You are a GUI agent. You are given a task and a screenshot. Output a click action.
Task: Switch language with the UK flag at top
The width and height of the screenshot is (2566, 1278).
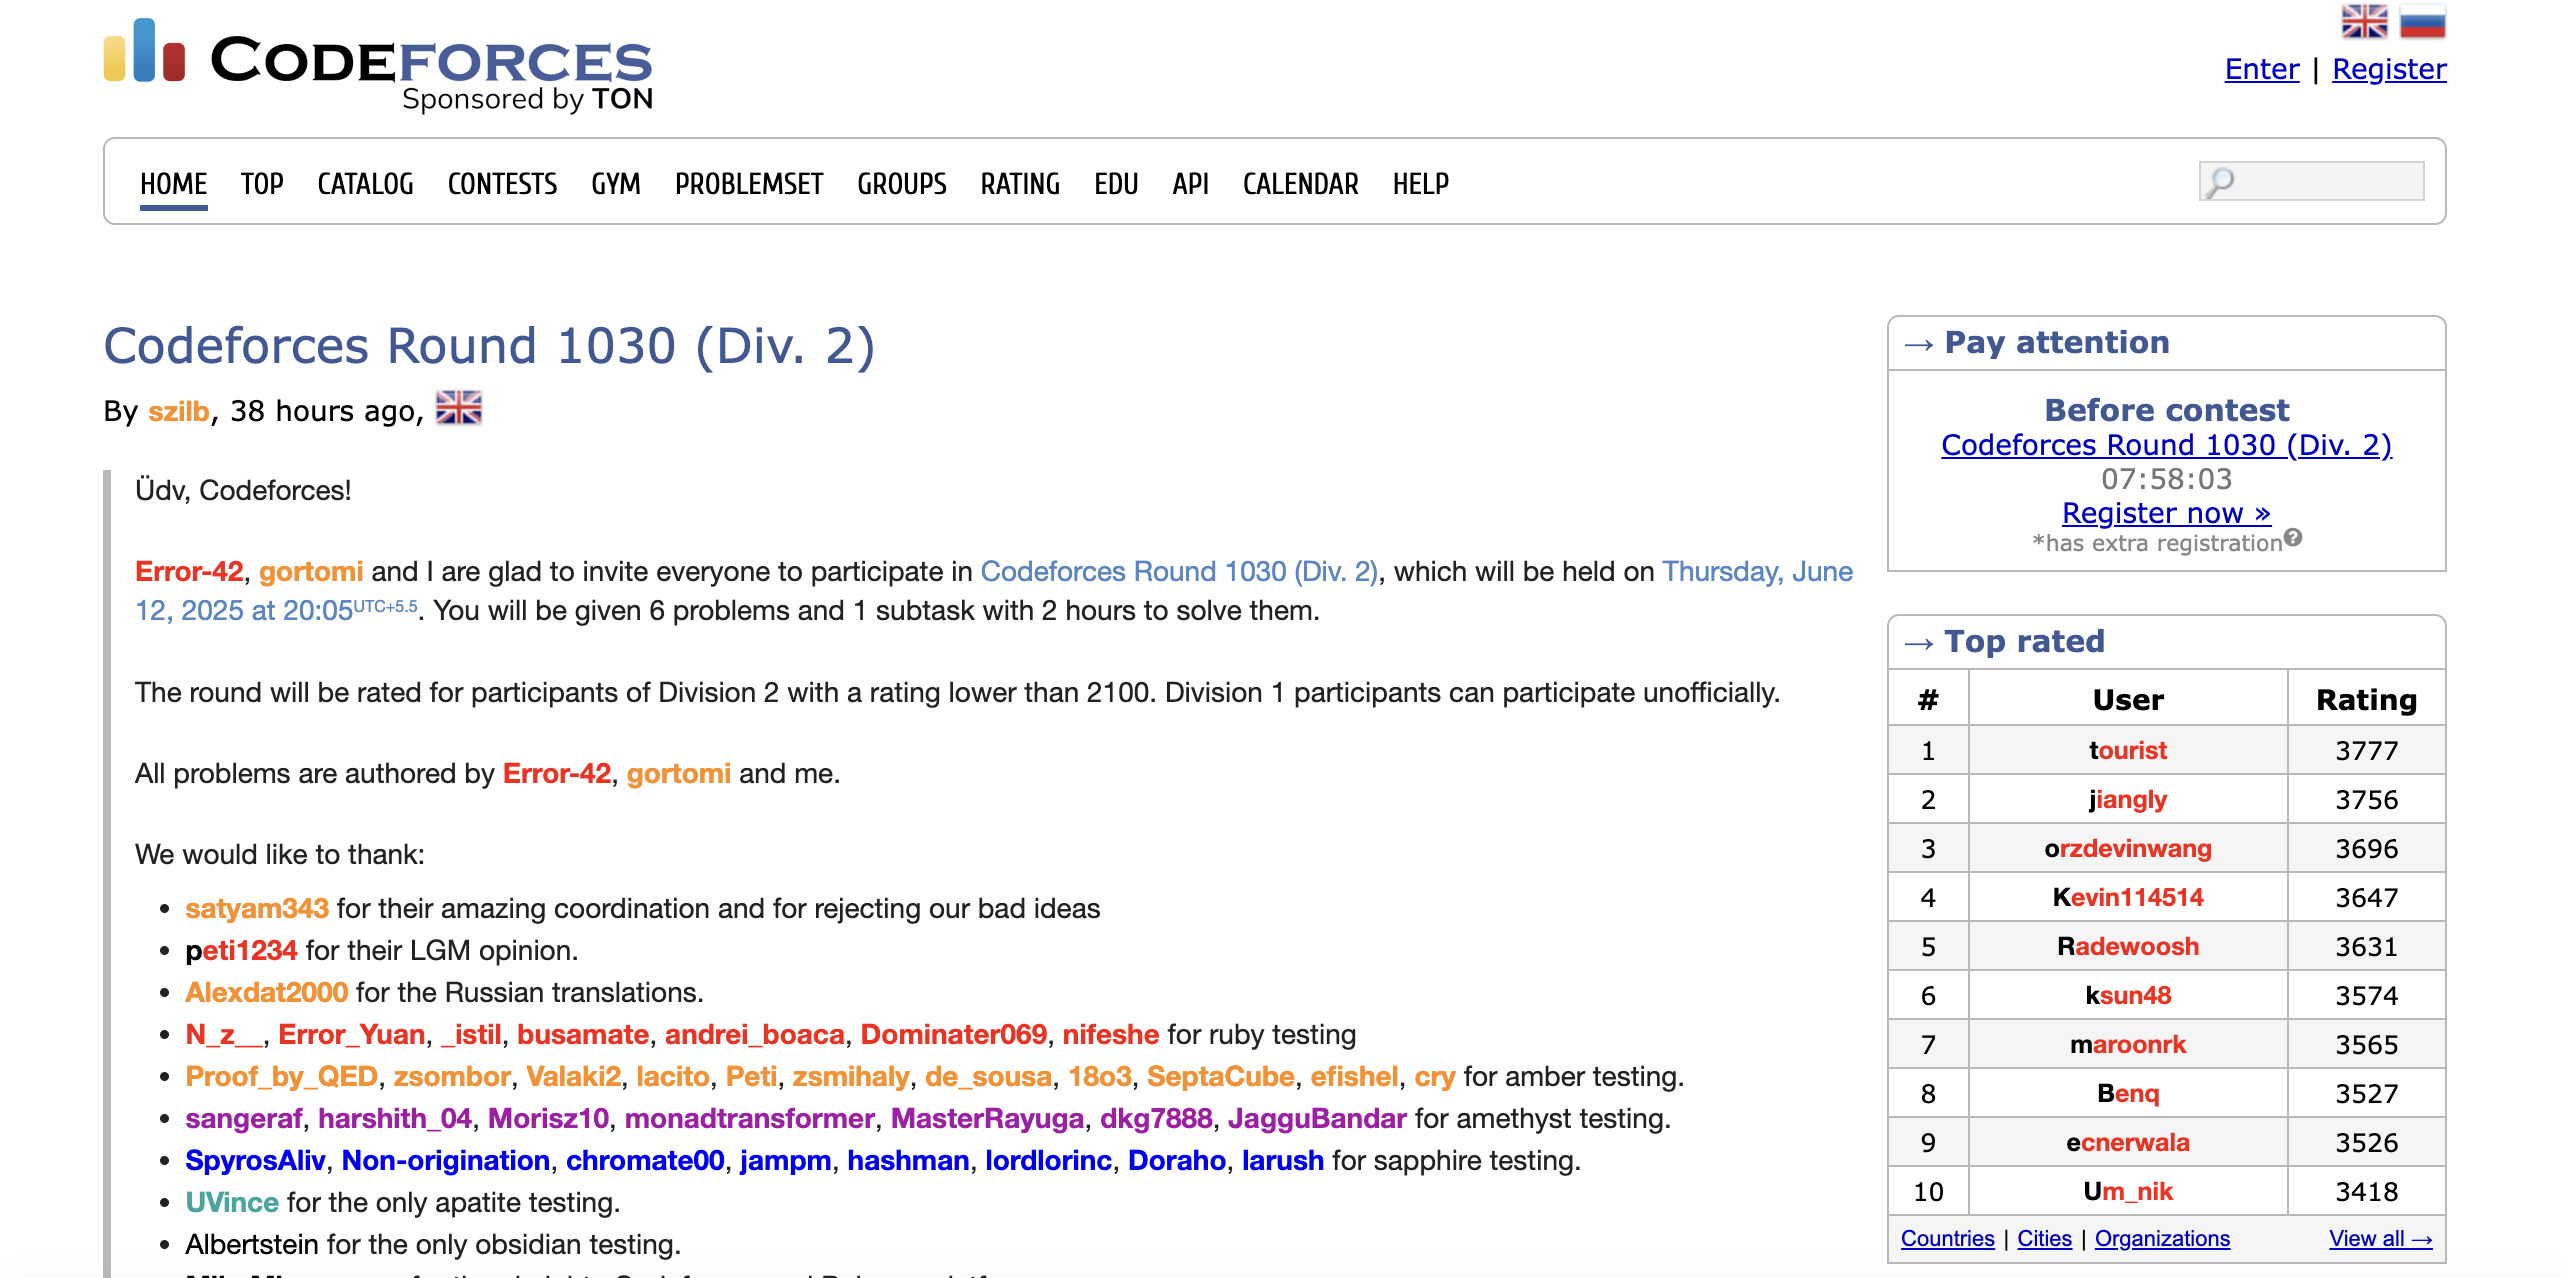[2364, 21]
